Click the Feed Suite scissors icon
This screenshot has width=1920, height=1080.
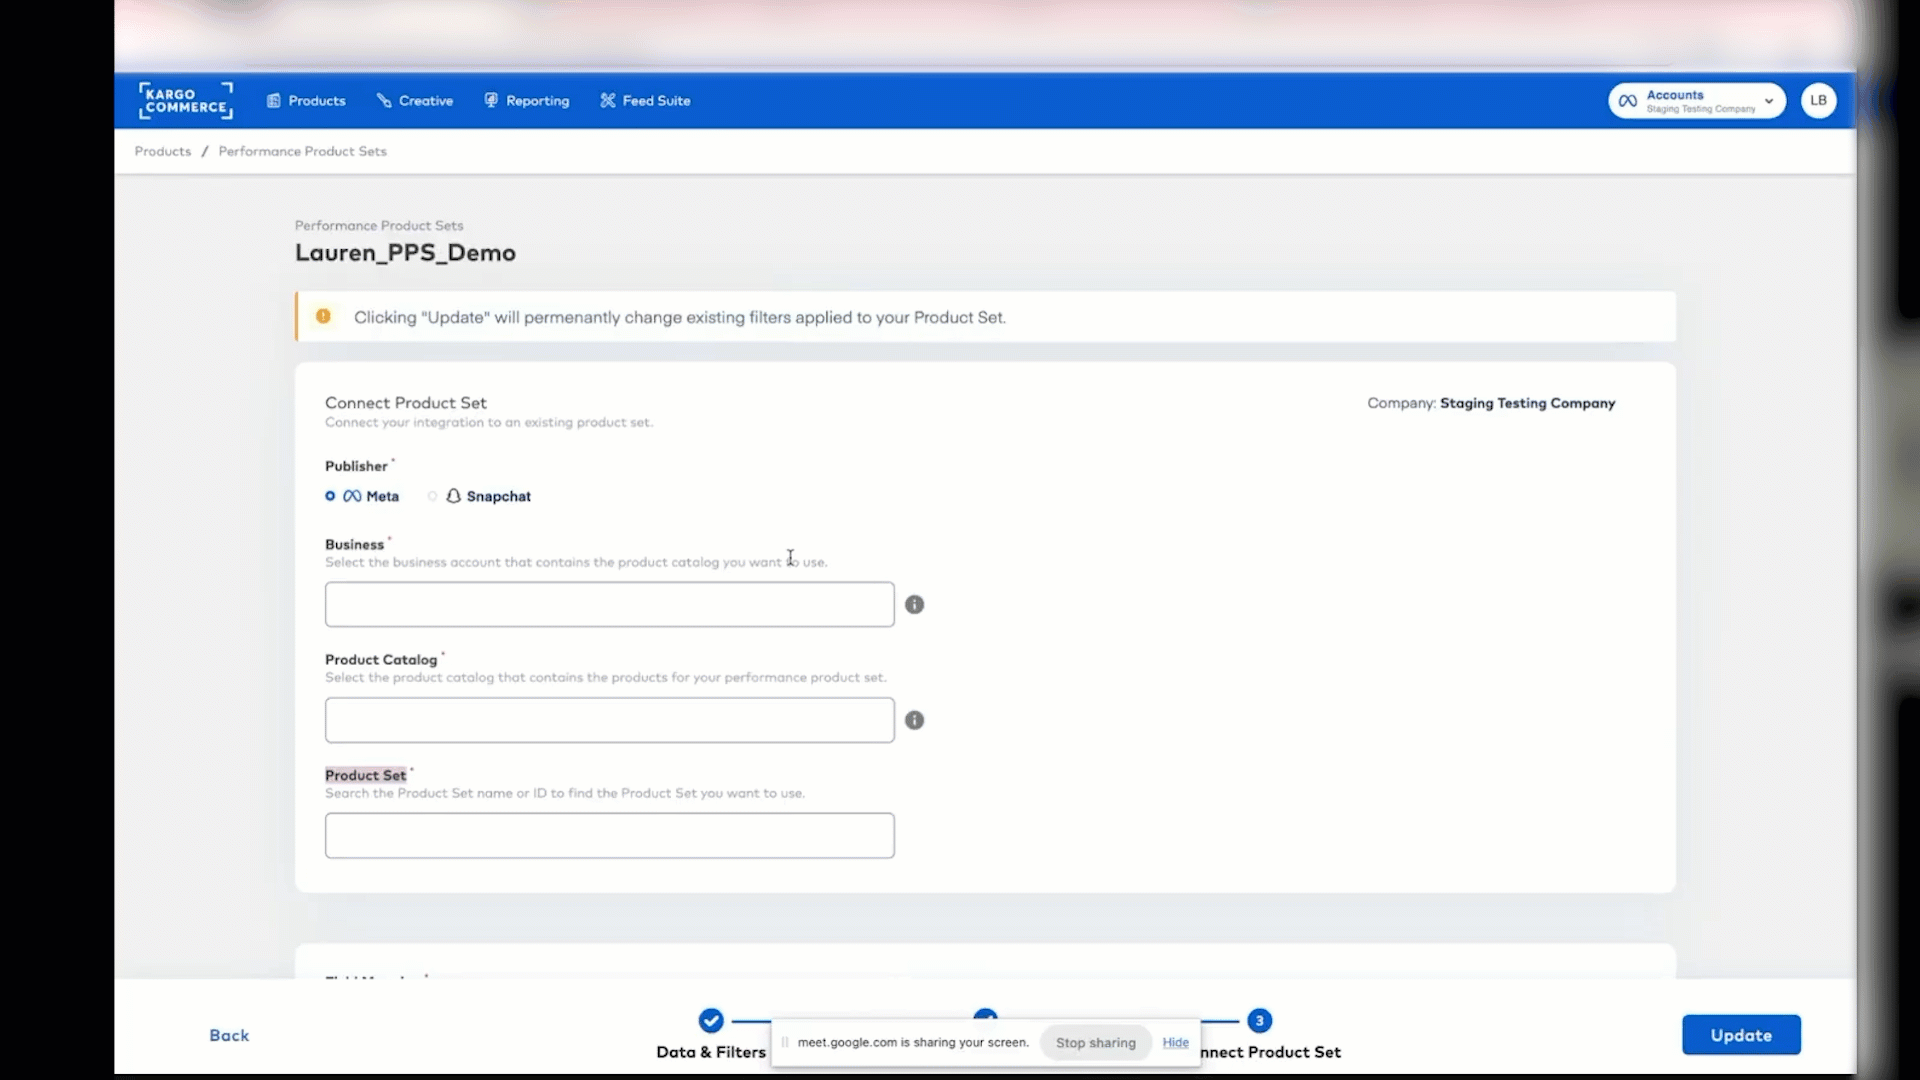pyautogui.click(x=608, y=100)
